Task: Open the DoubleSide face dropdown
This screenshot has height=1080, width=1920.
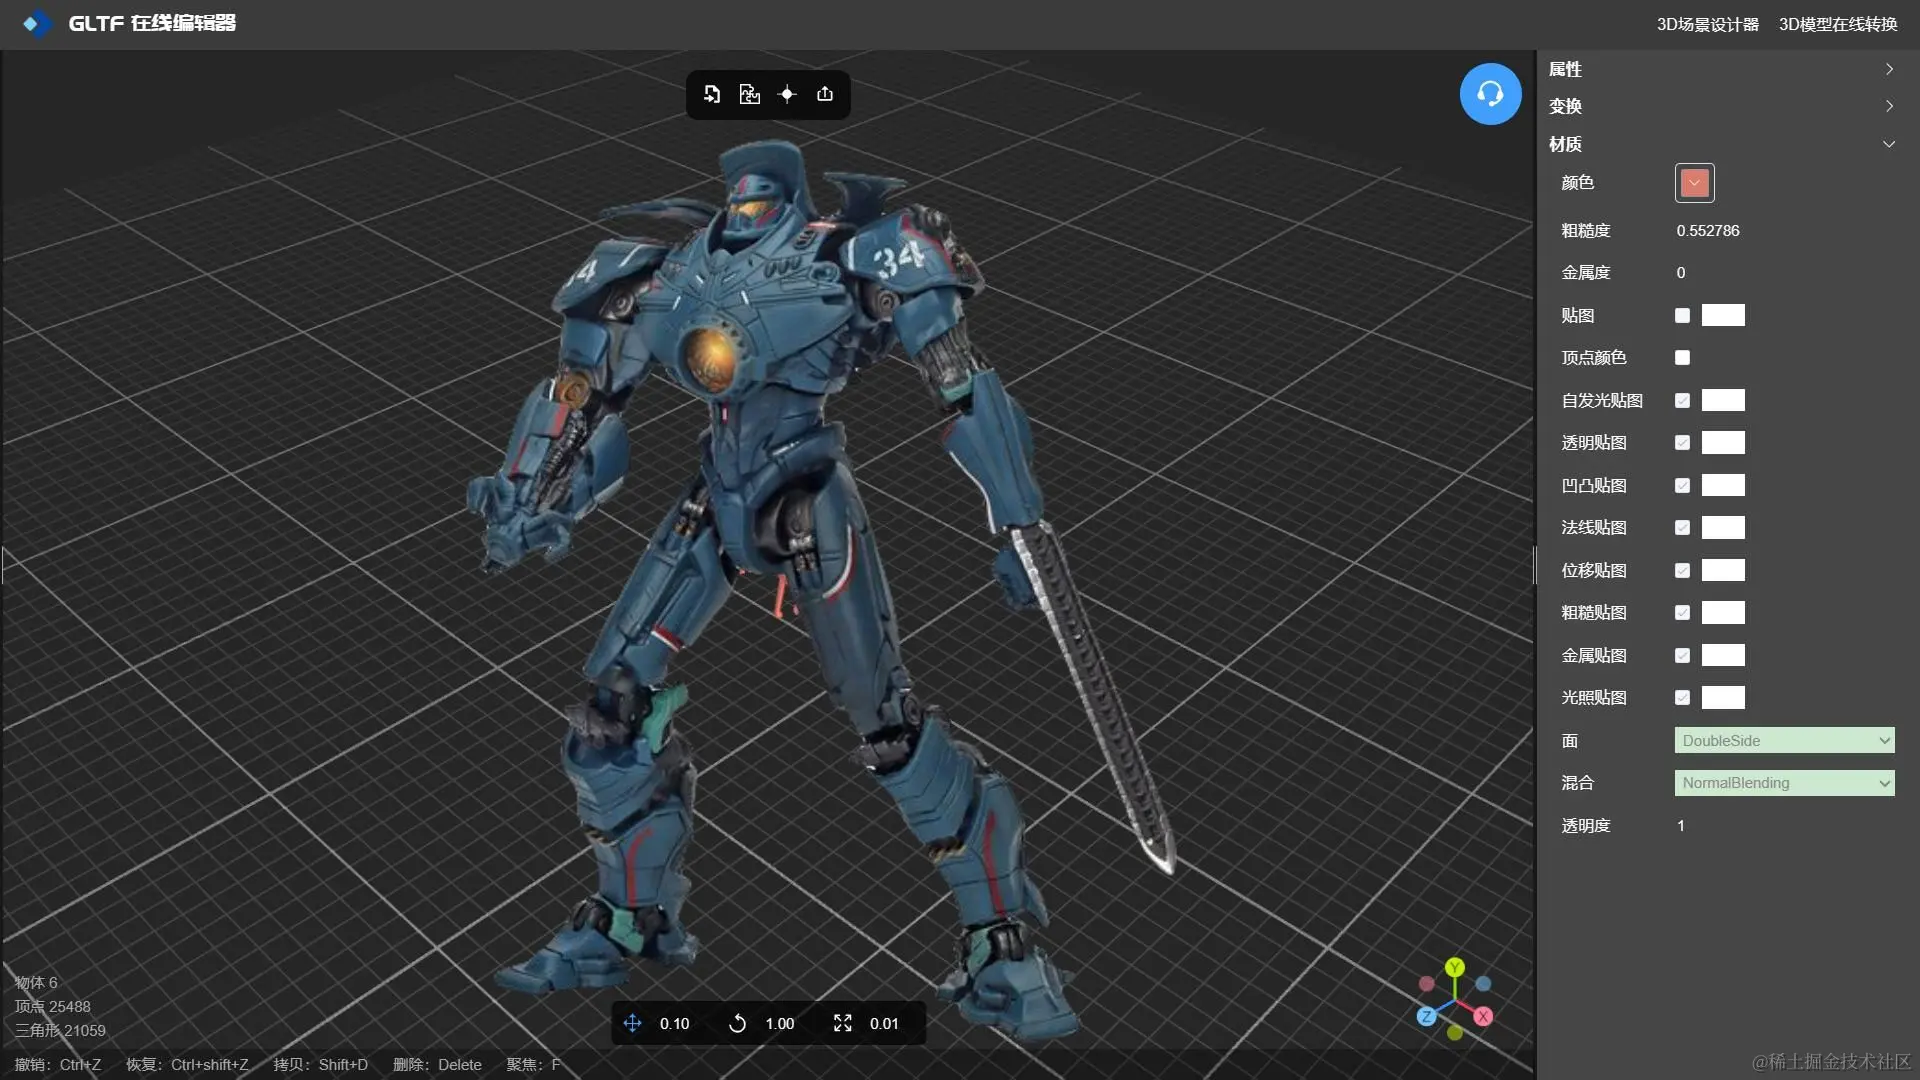Action: pyautogui.click(x=1784, y=740)
